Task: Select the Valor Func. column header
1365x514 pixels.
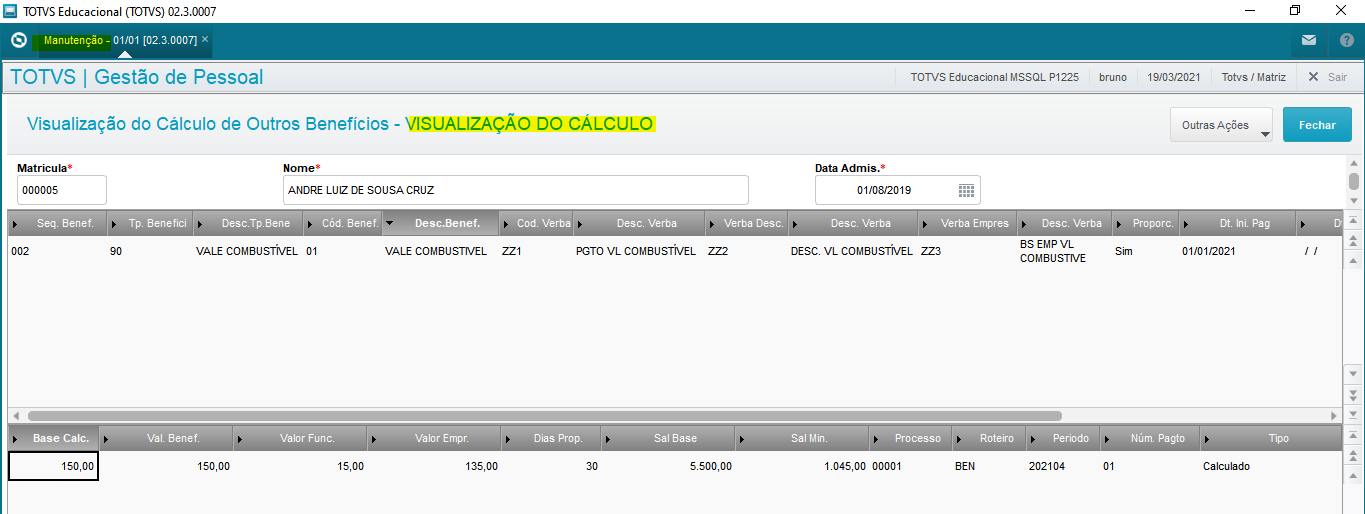Action: [300, 438]
